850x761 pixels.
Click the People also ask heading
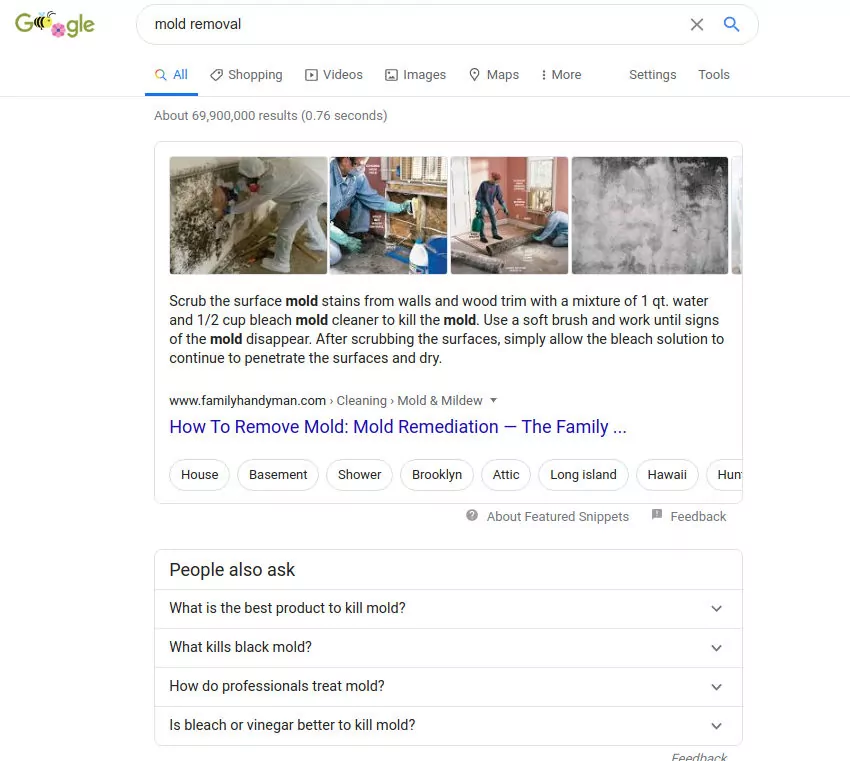click(x=232, y=570)
